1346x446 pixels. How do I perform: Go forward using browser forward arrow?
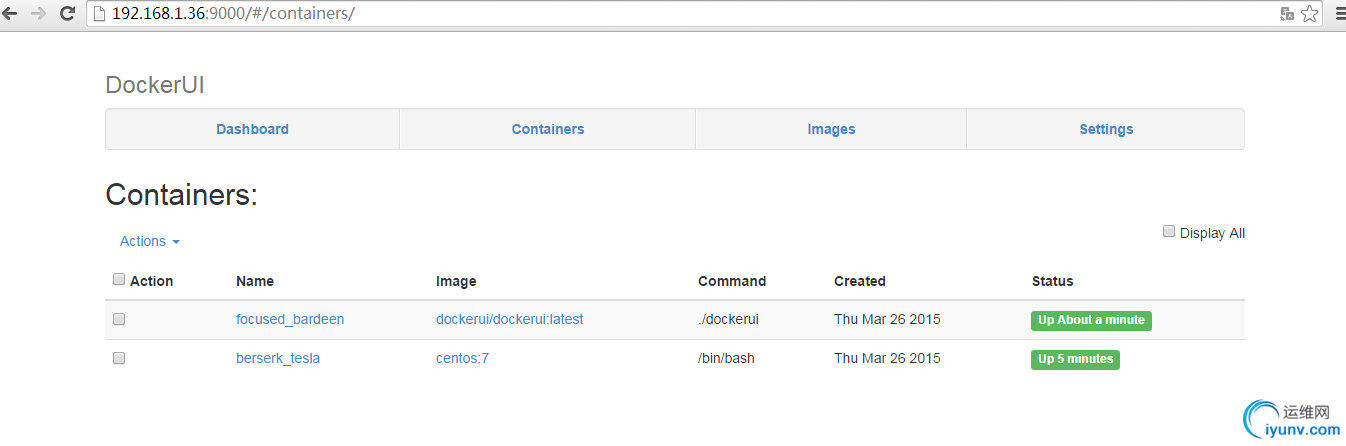click(x=39, y=14)
